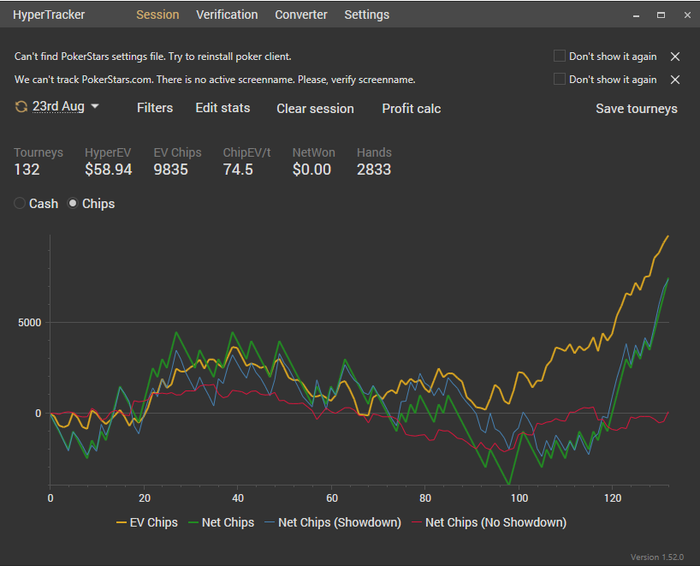Toggle the EV Chips legend swatch
Viewport: 700px width, 566px height.
[x=122, y=523]
